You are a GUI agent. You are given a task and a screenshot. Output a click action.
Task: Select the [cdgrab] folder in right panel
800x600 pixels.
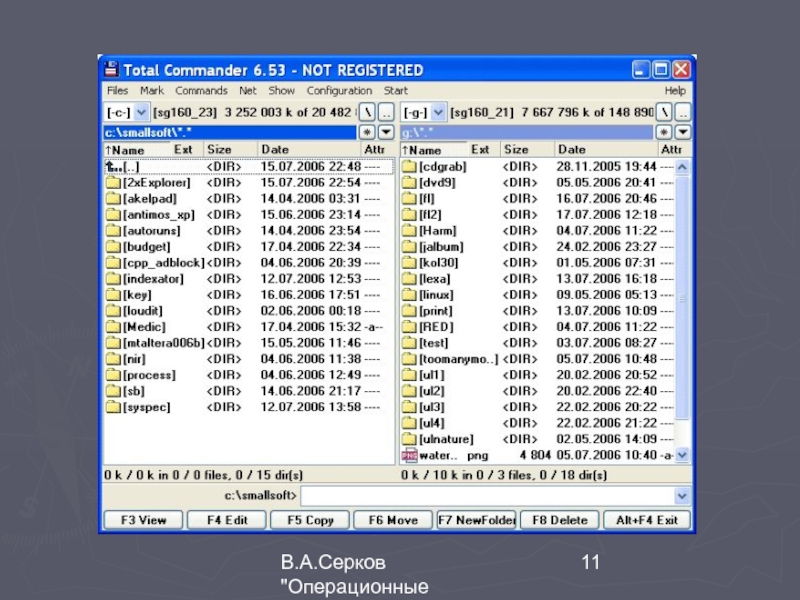coord(442,167)
